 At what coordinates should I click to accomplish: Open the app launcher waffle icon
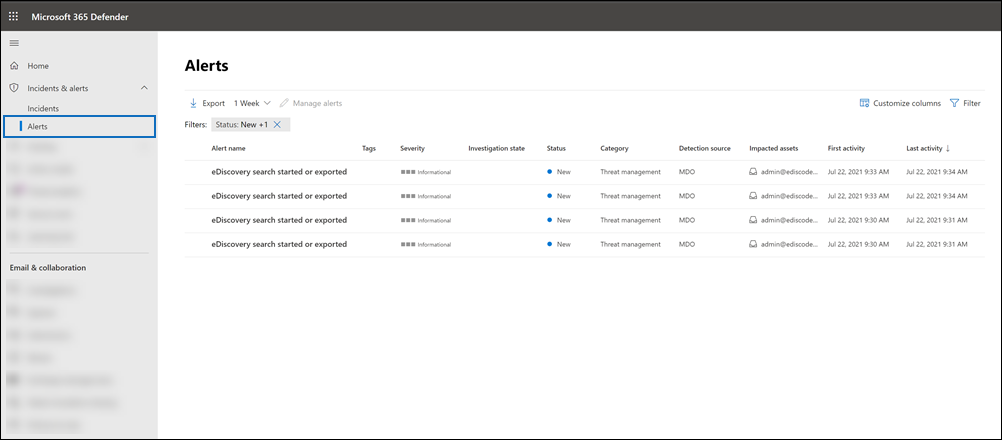tap(14, 17)
